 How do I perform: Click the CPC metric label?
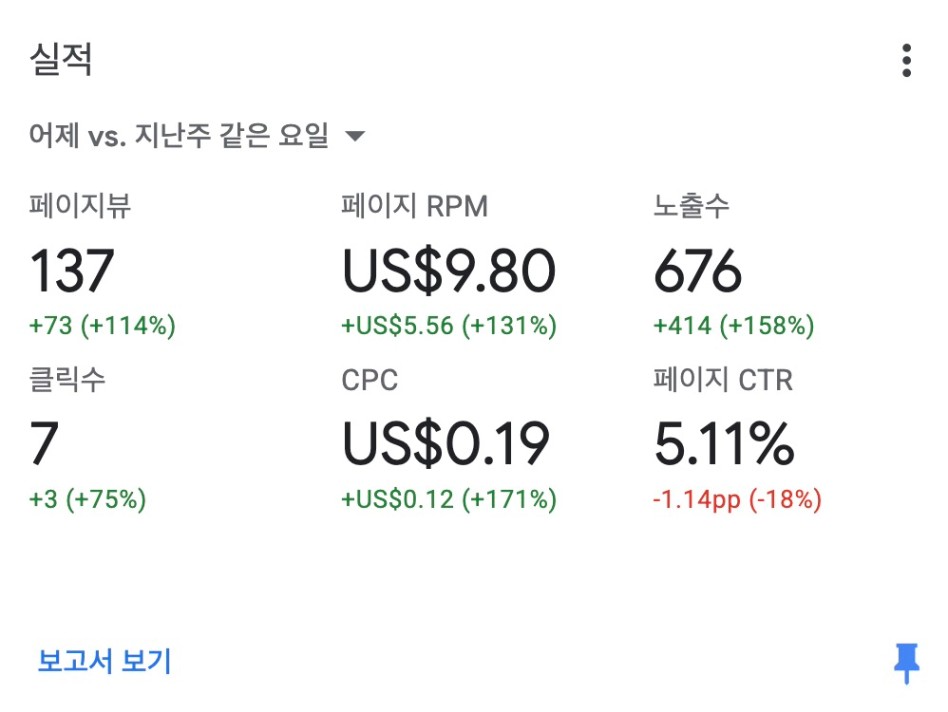[369, 380]
